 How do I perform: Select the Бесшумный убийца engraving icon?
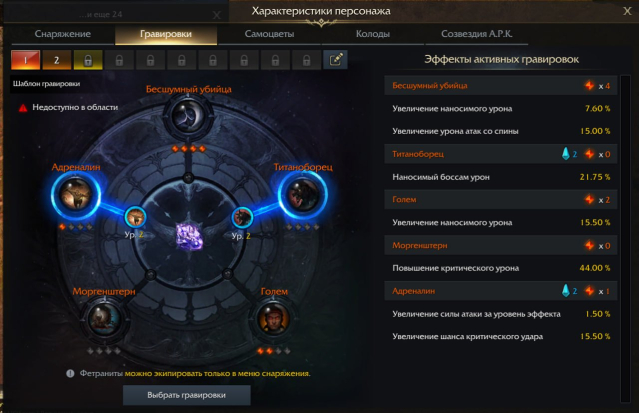click(188, 116)
